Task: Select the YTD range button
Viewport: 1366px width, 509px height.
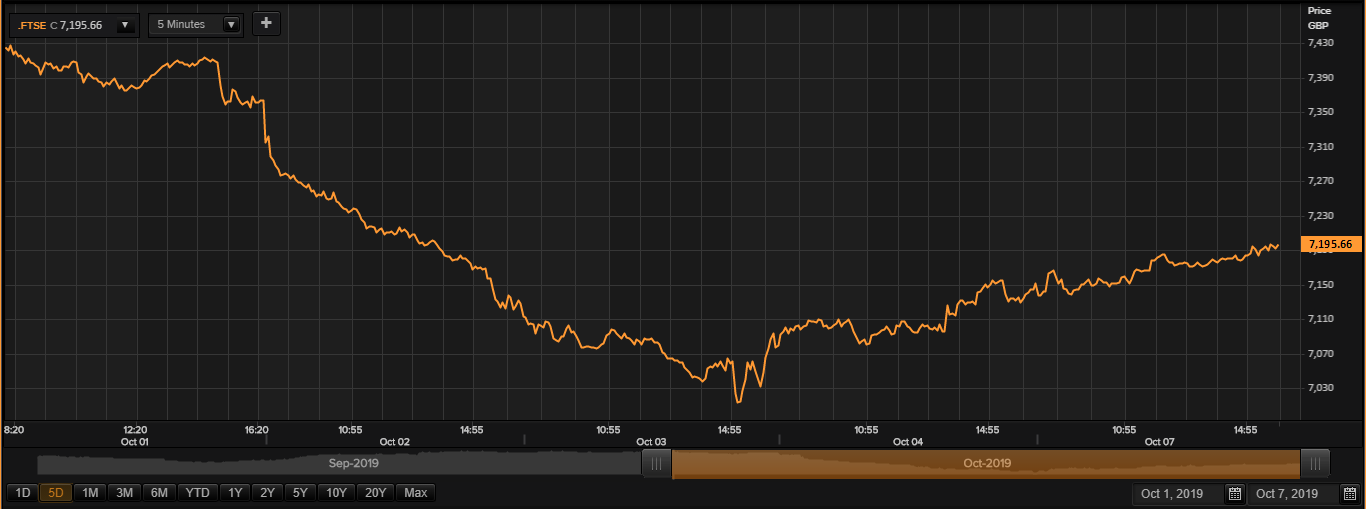Action: (x=198, y=493)
